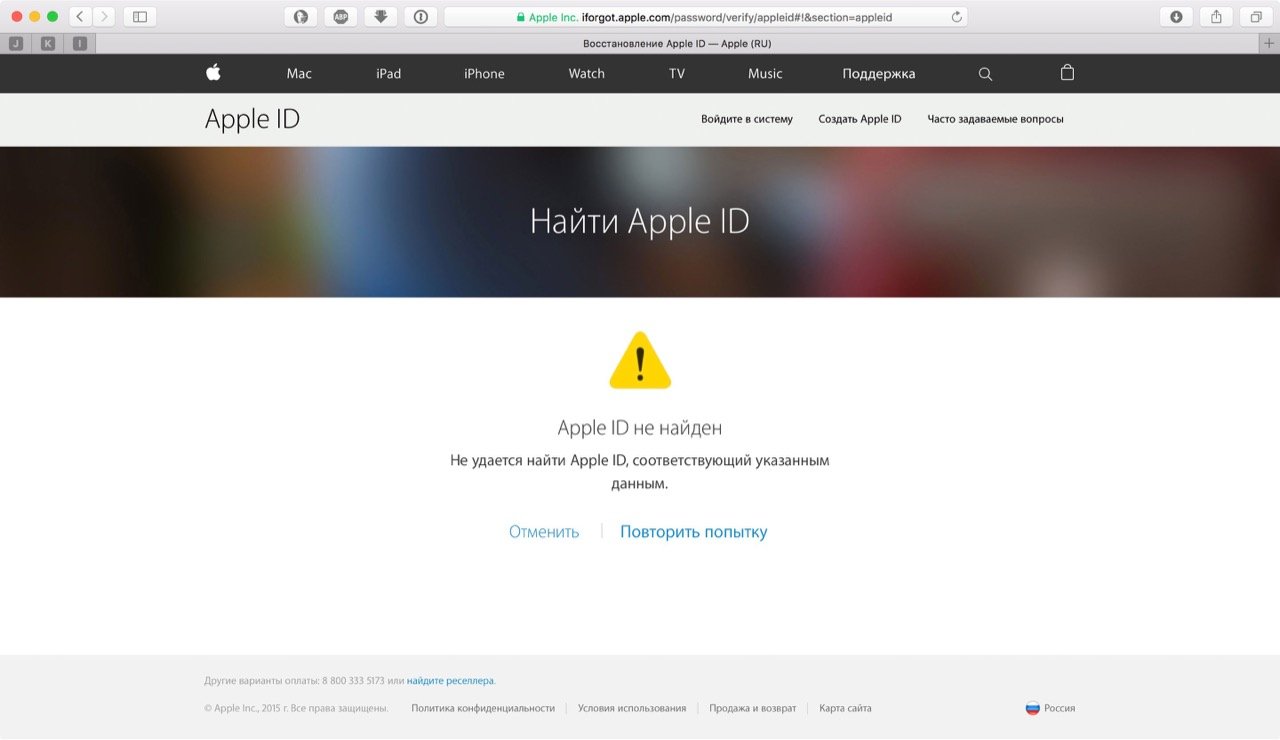Open Условия использования
1280x740 pixels.
632,708
